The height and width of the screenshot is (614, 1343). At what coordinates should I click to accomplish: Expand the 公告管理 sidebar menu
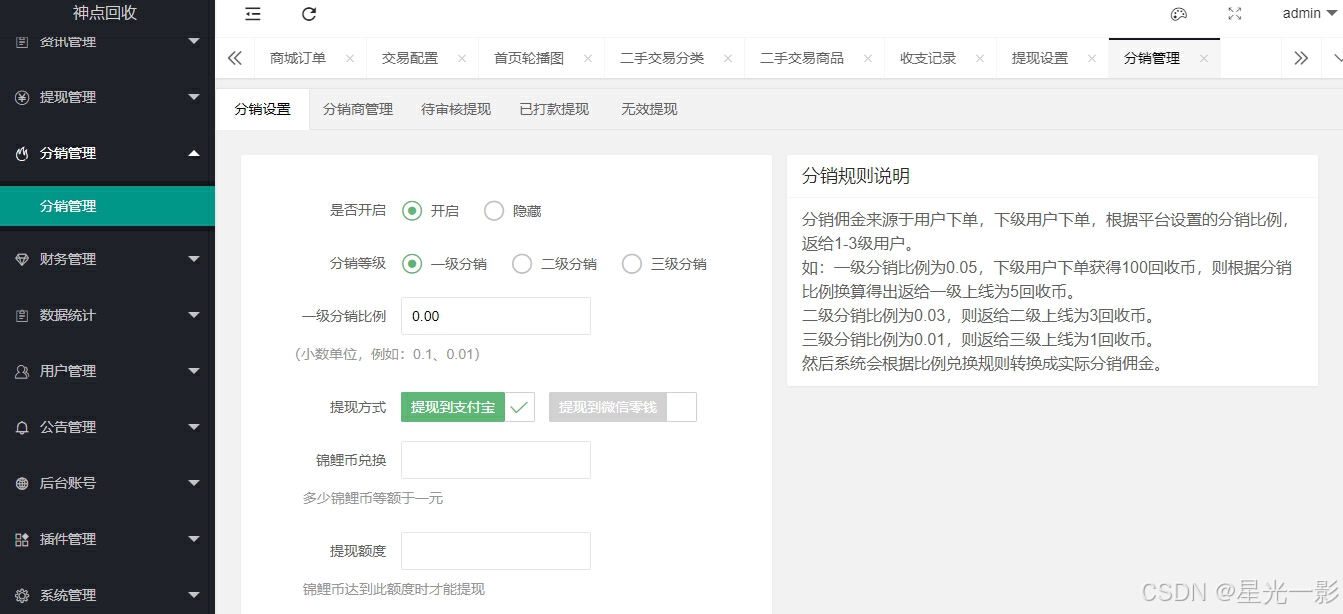[x=194, y=427]
